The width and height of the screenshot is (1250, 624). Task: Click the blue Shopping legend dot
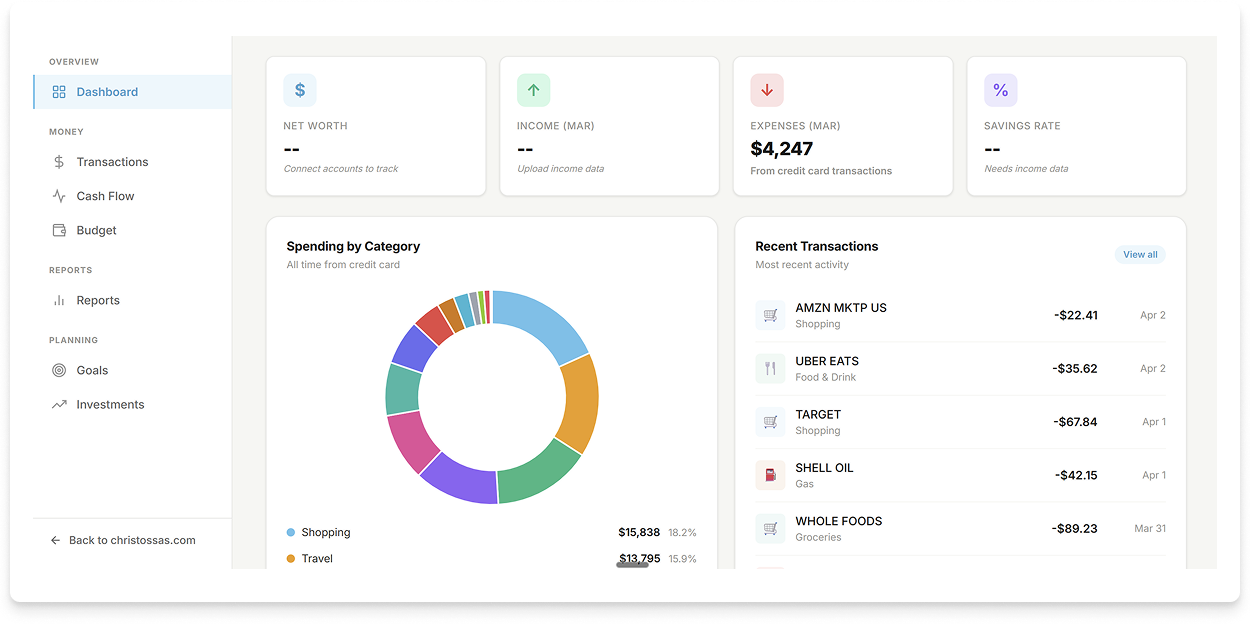(291, 532)
